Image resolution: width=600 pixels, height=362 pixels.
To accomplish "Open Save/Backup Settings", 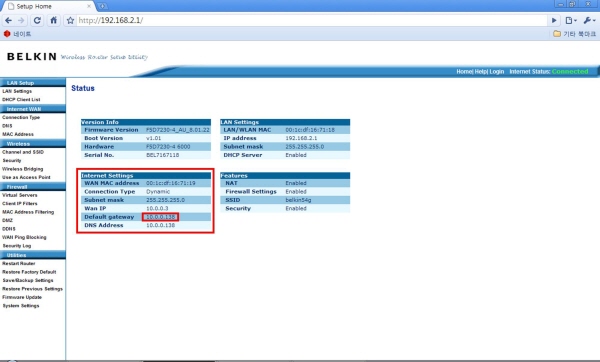I will [28, 280].
